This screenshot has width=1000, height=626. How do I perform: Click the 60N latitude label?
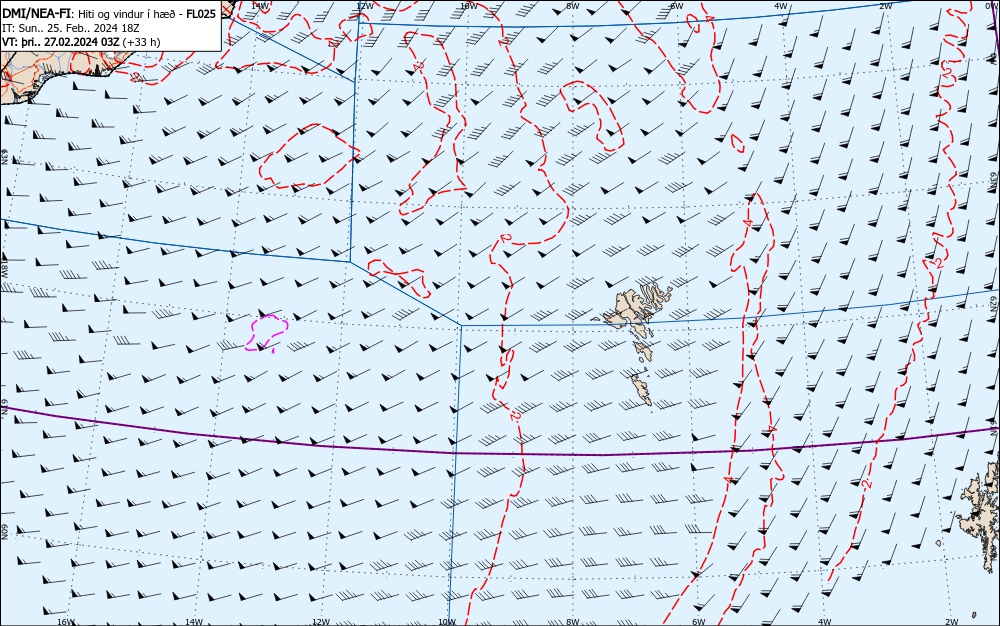click(4, 532)
